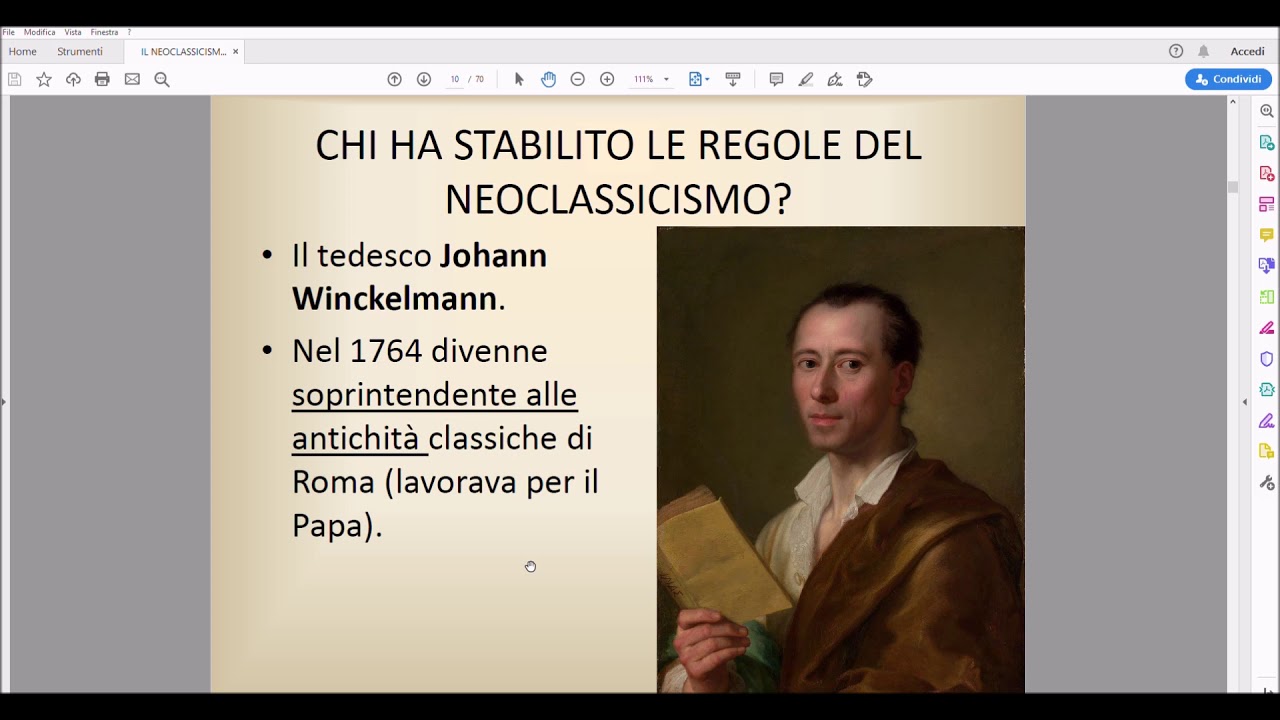
Task: Click the underlined text 'soprintendente alle'
Action: 434,395
